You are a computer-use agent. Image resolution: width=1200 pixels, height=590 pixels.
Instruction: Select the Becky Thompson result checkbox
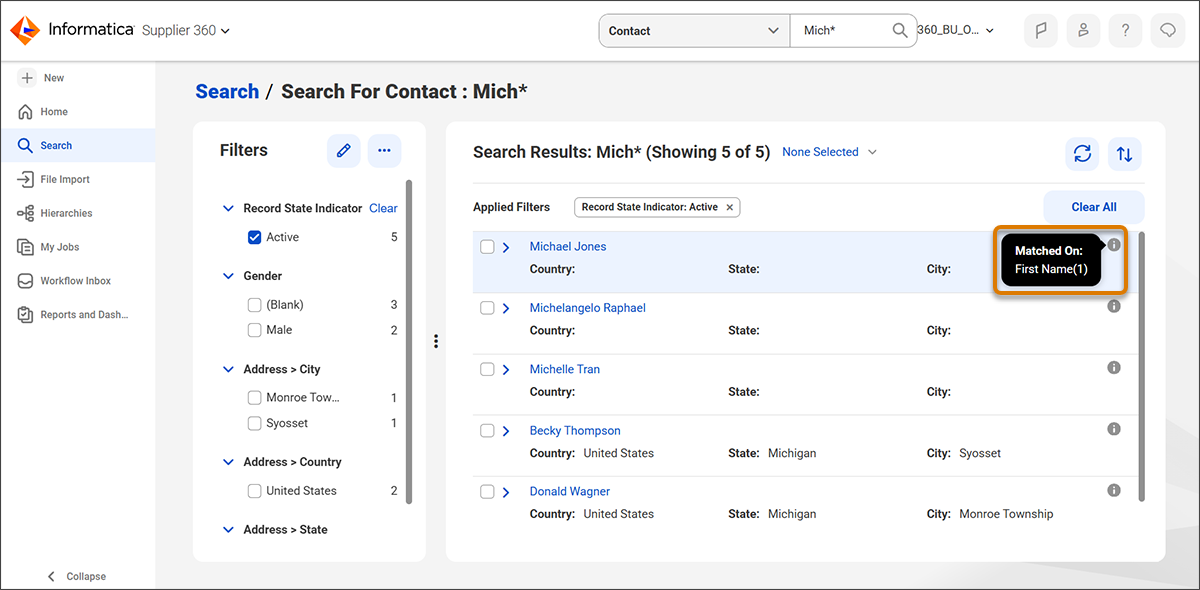pyautogui.click(x=487, y=431)
